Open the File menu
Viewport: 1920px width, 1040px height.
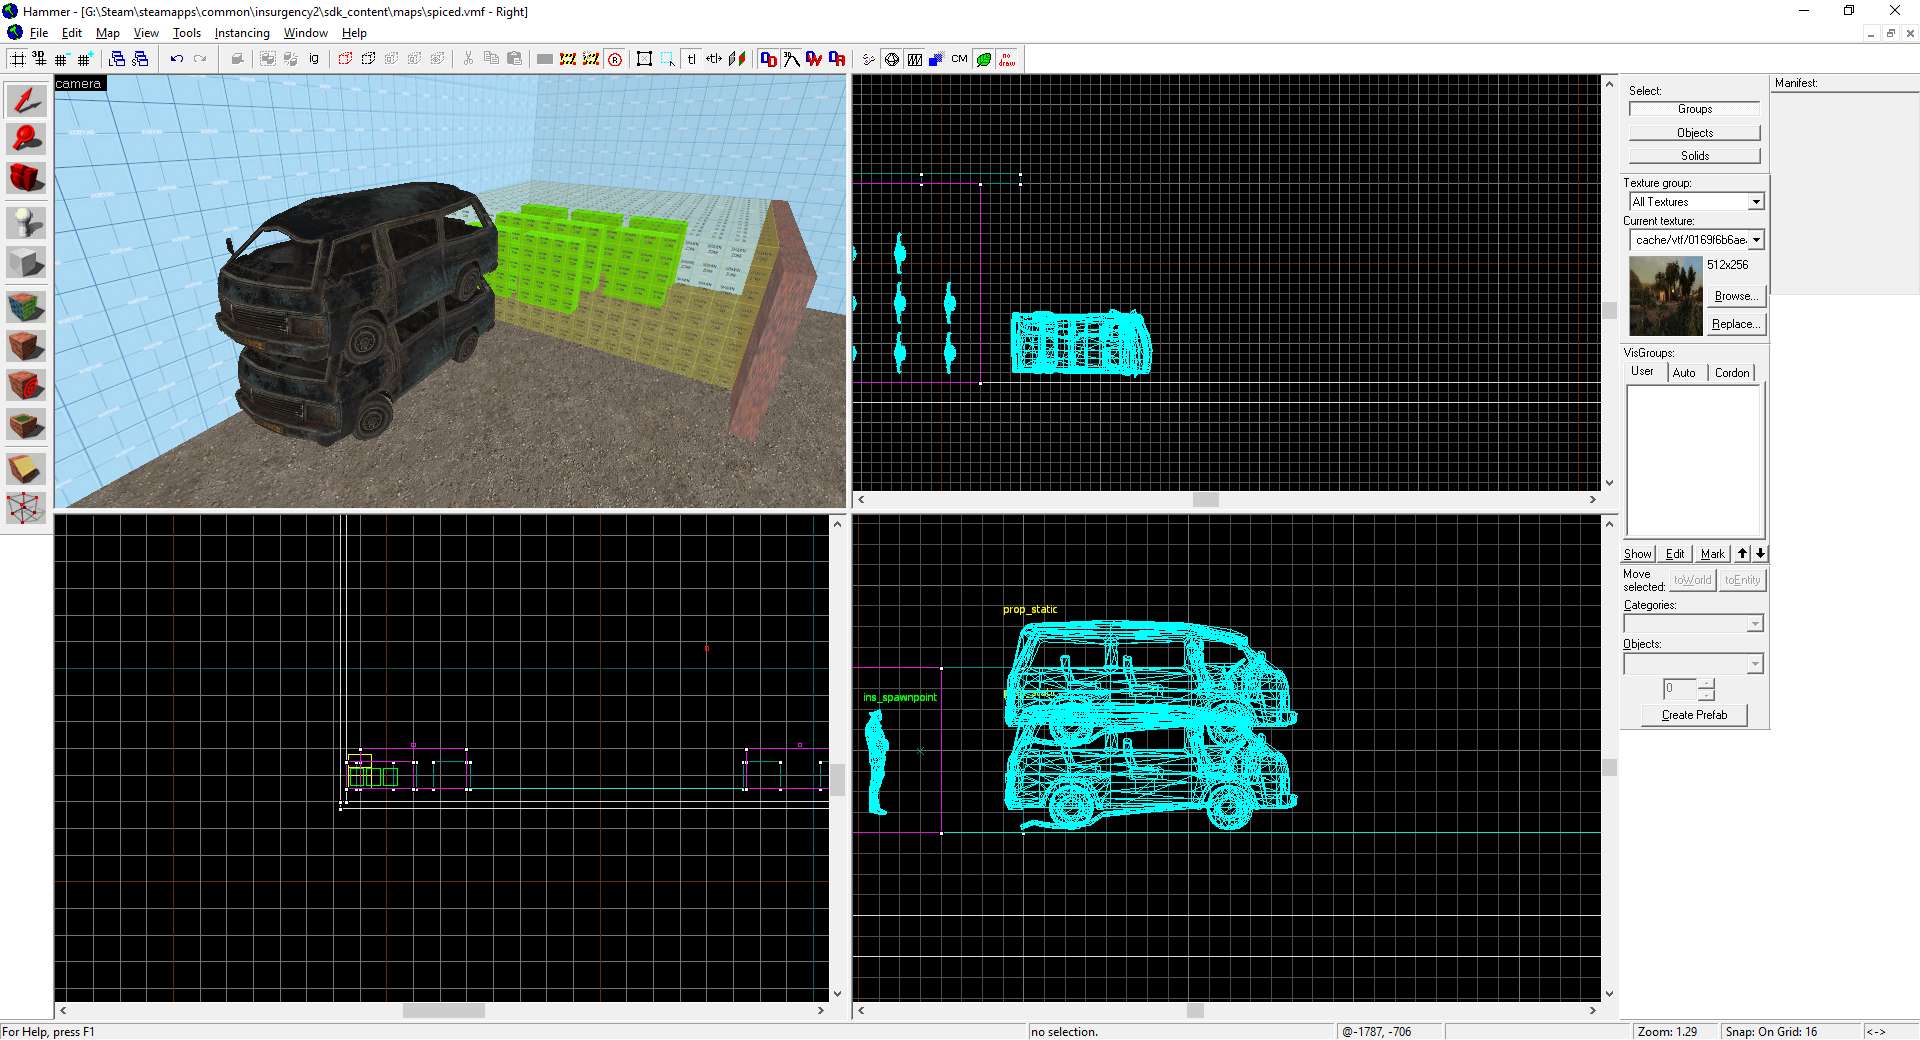coord(39,33)
